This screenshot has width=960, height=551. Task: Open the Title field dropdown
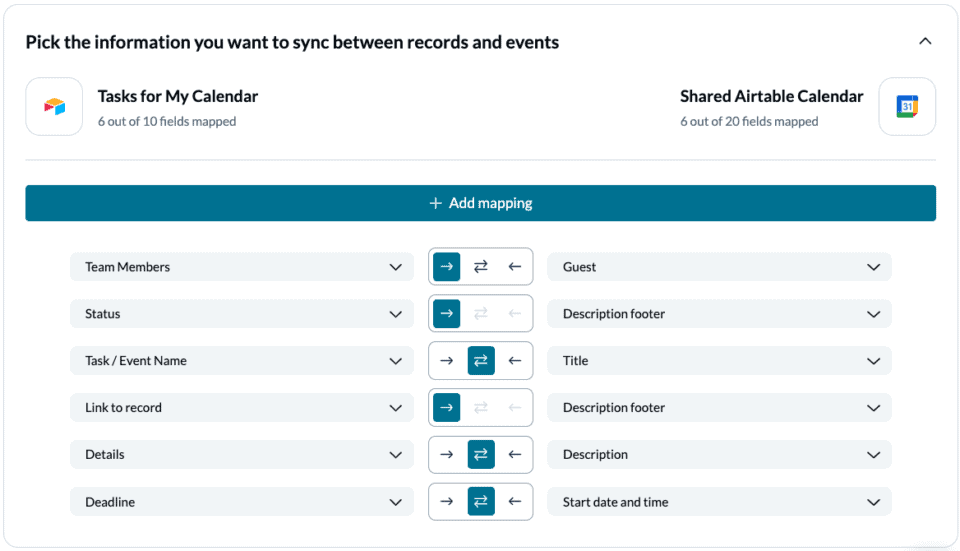pos(719,361)
